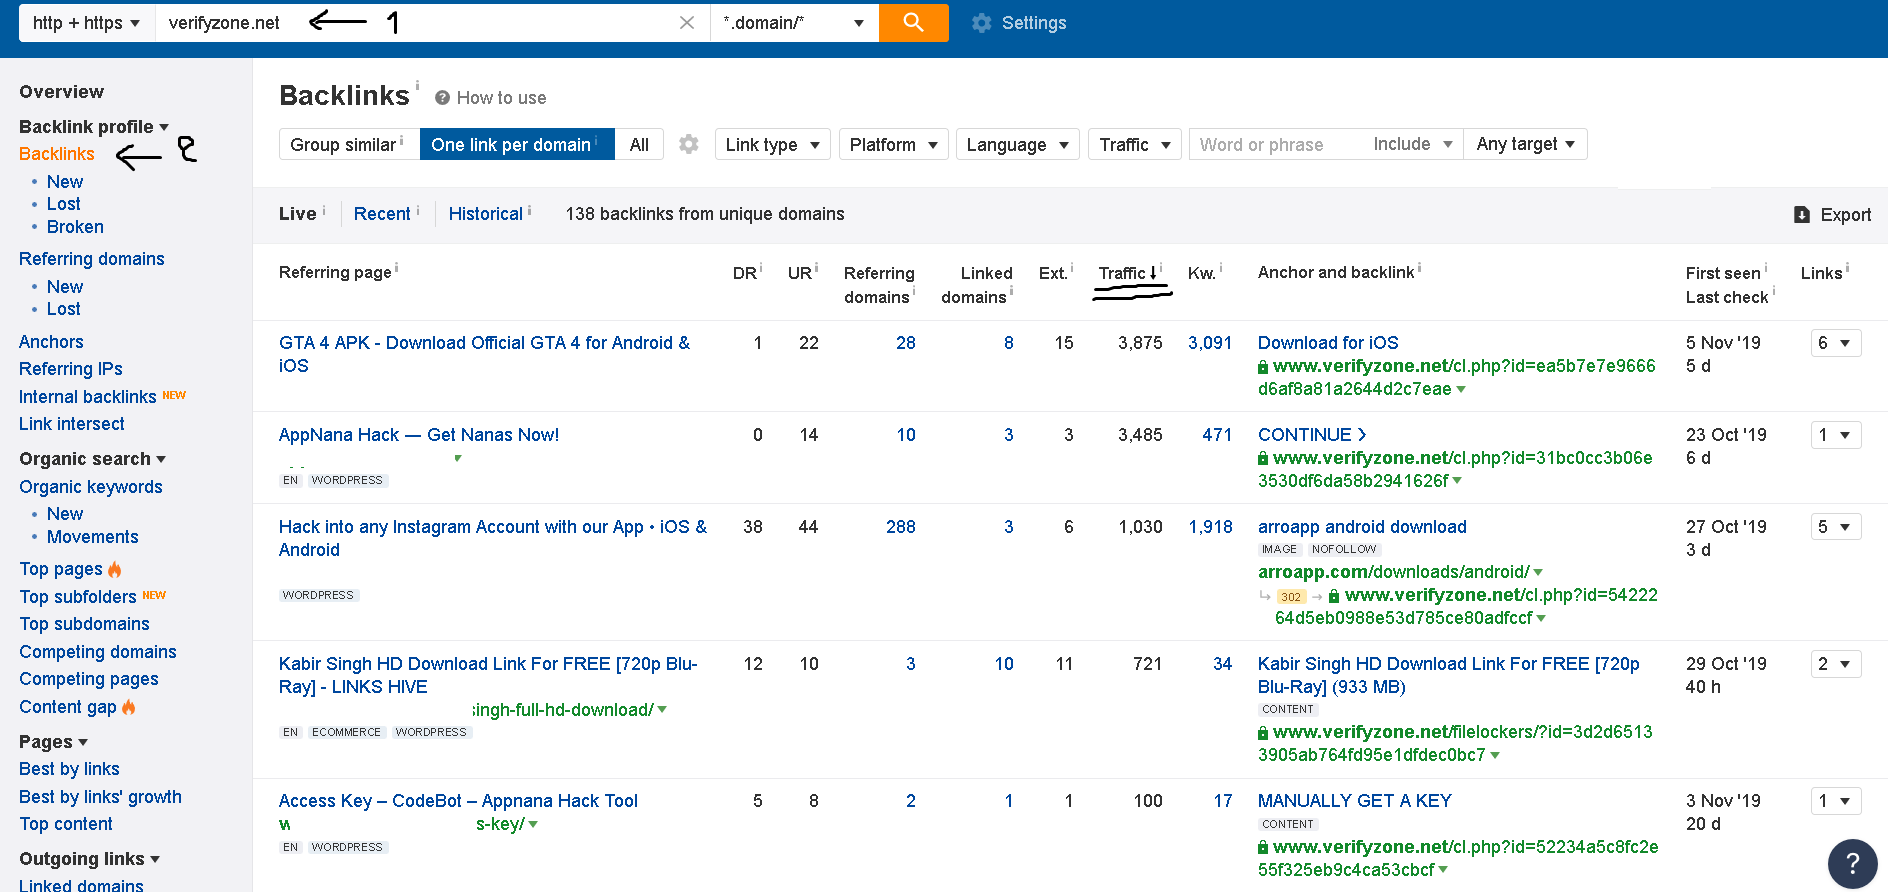Click the How to use help link
This screenshot has height=892, width=1888.
pos(491,98)
